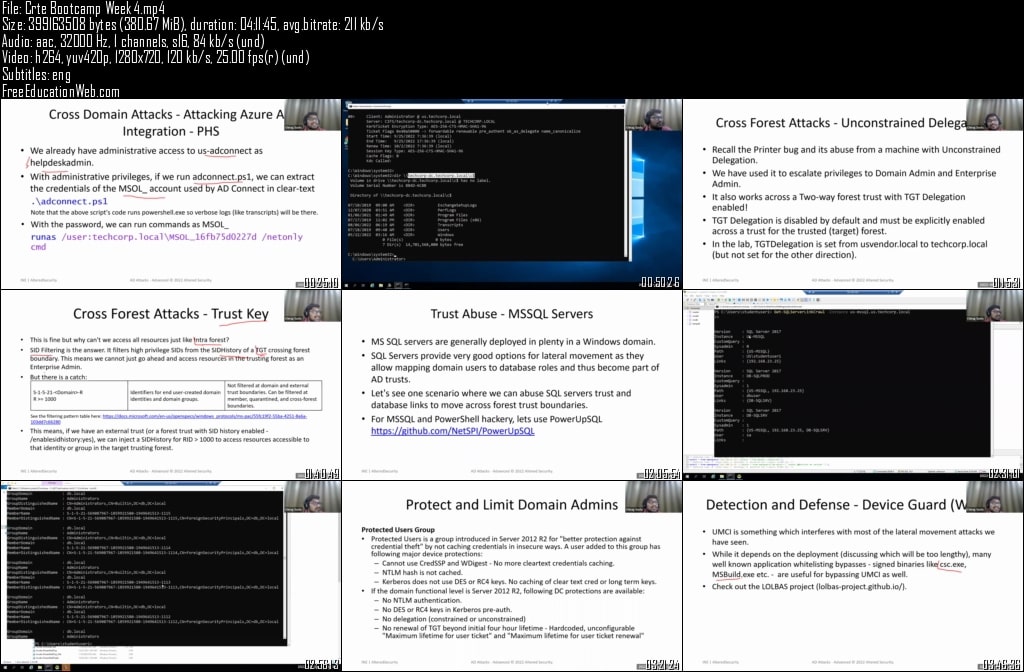
Task: Click the 'Size: 399163508 bytes' header line
Action: tap(193, 25)
